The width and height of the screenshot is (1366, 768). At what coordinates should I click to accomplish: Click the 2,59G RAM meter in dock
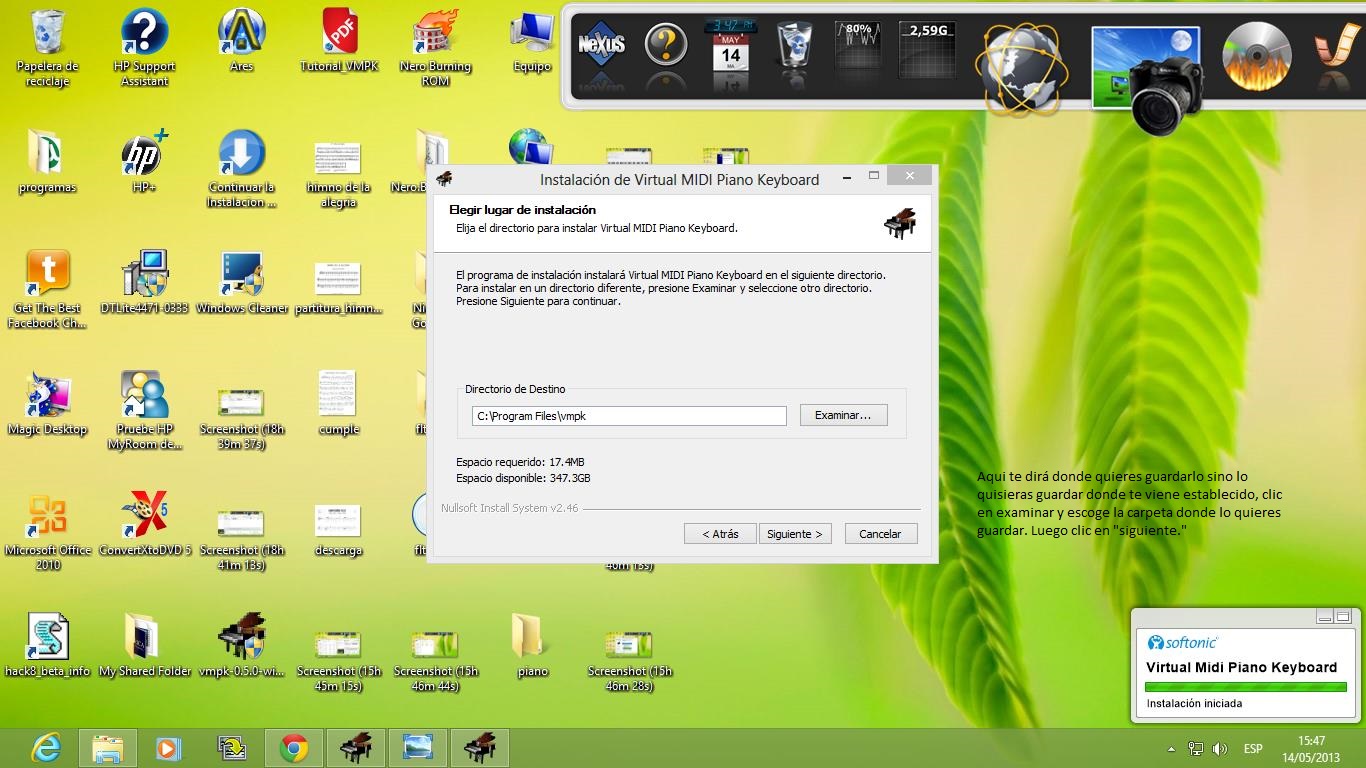point(926,47)
